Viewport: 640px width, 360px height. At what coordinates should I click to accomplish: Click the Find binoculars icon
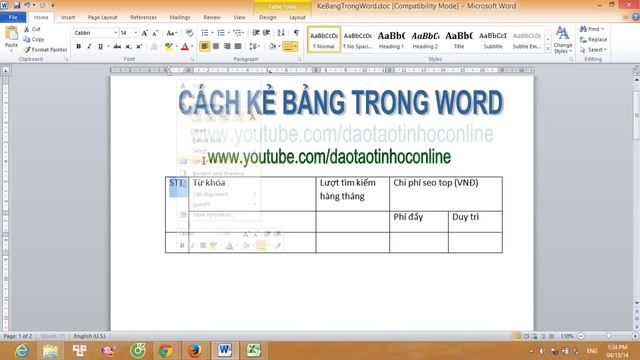(583, 29)
